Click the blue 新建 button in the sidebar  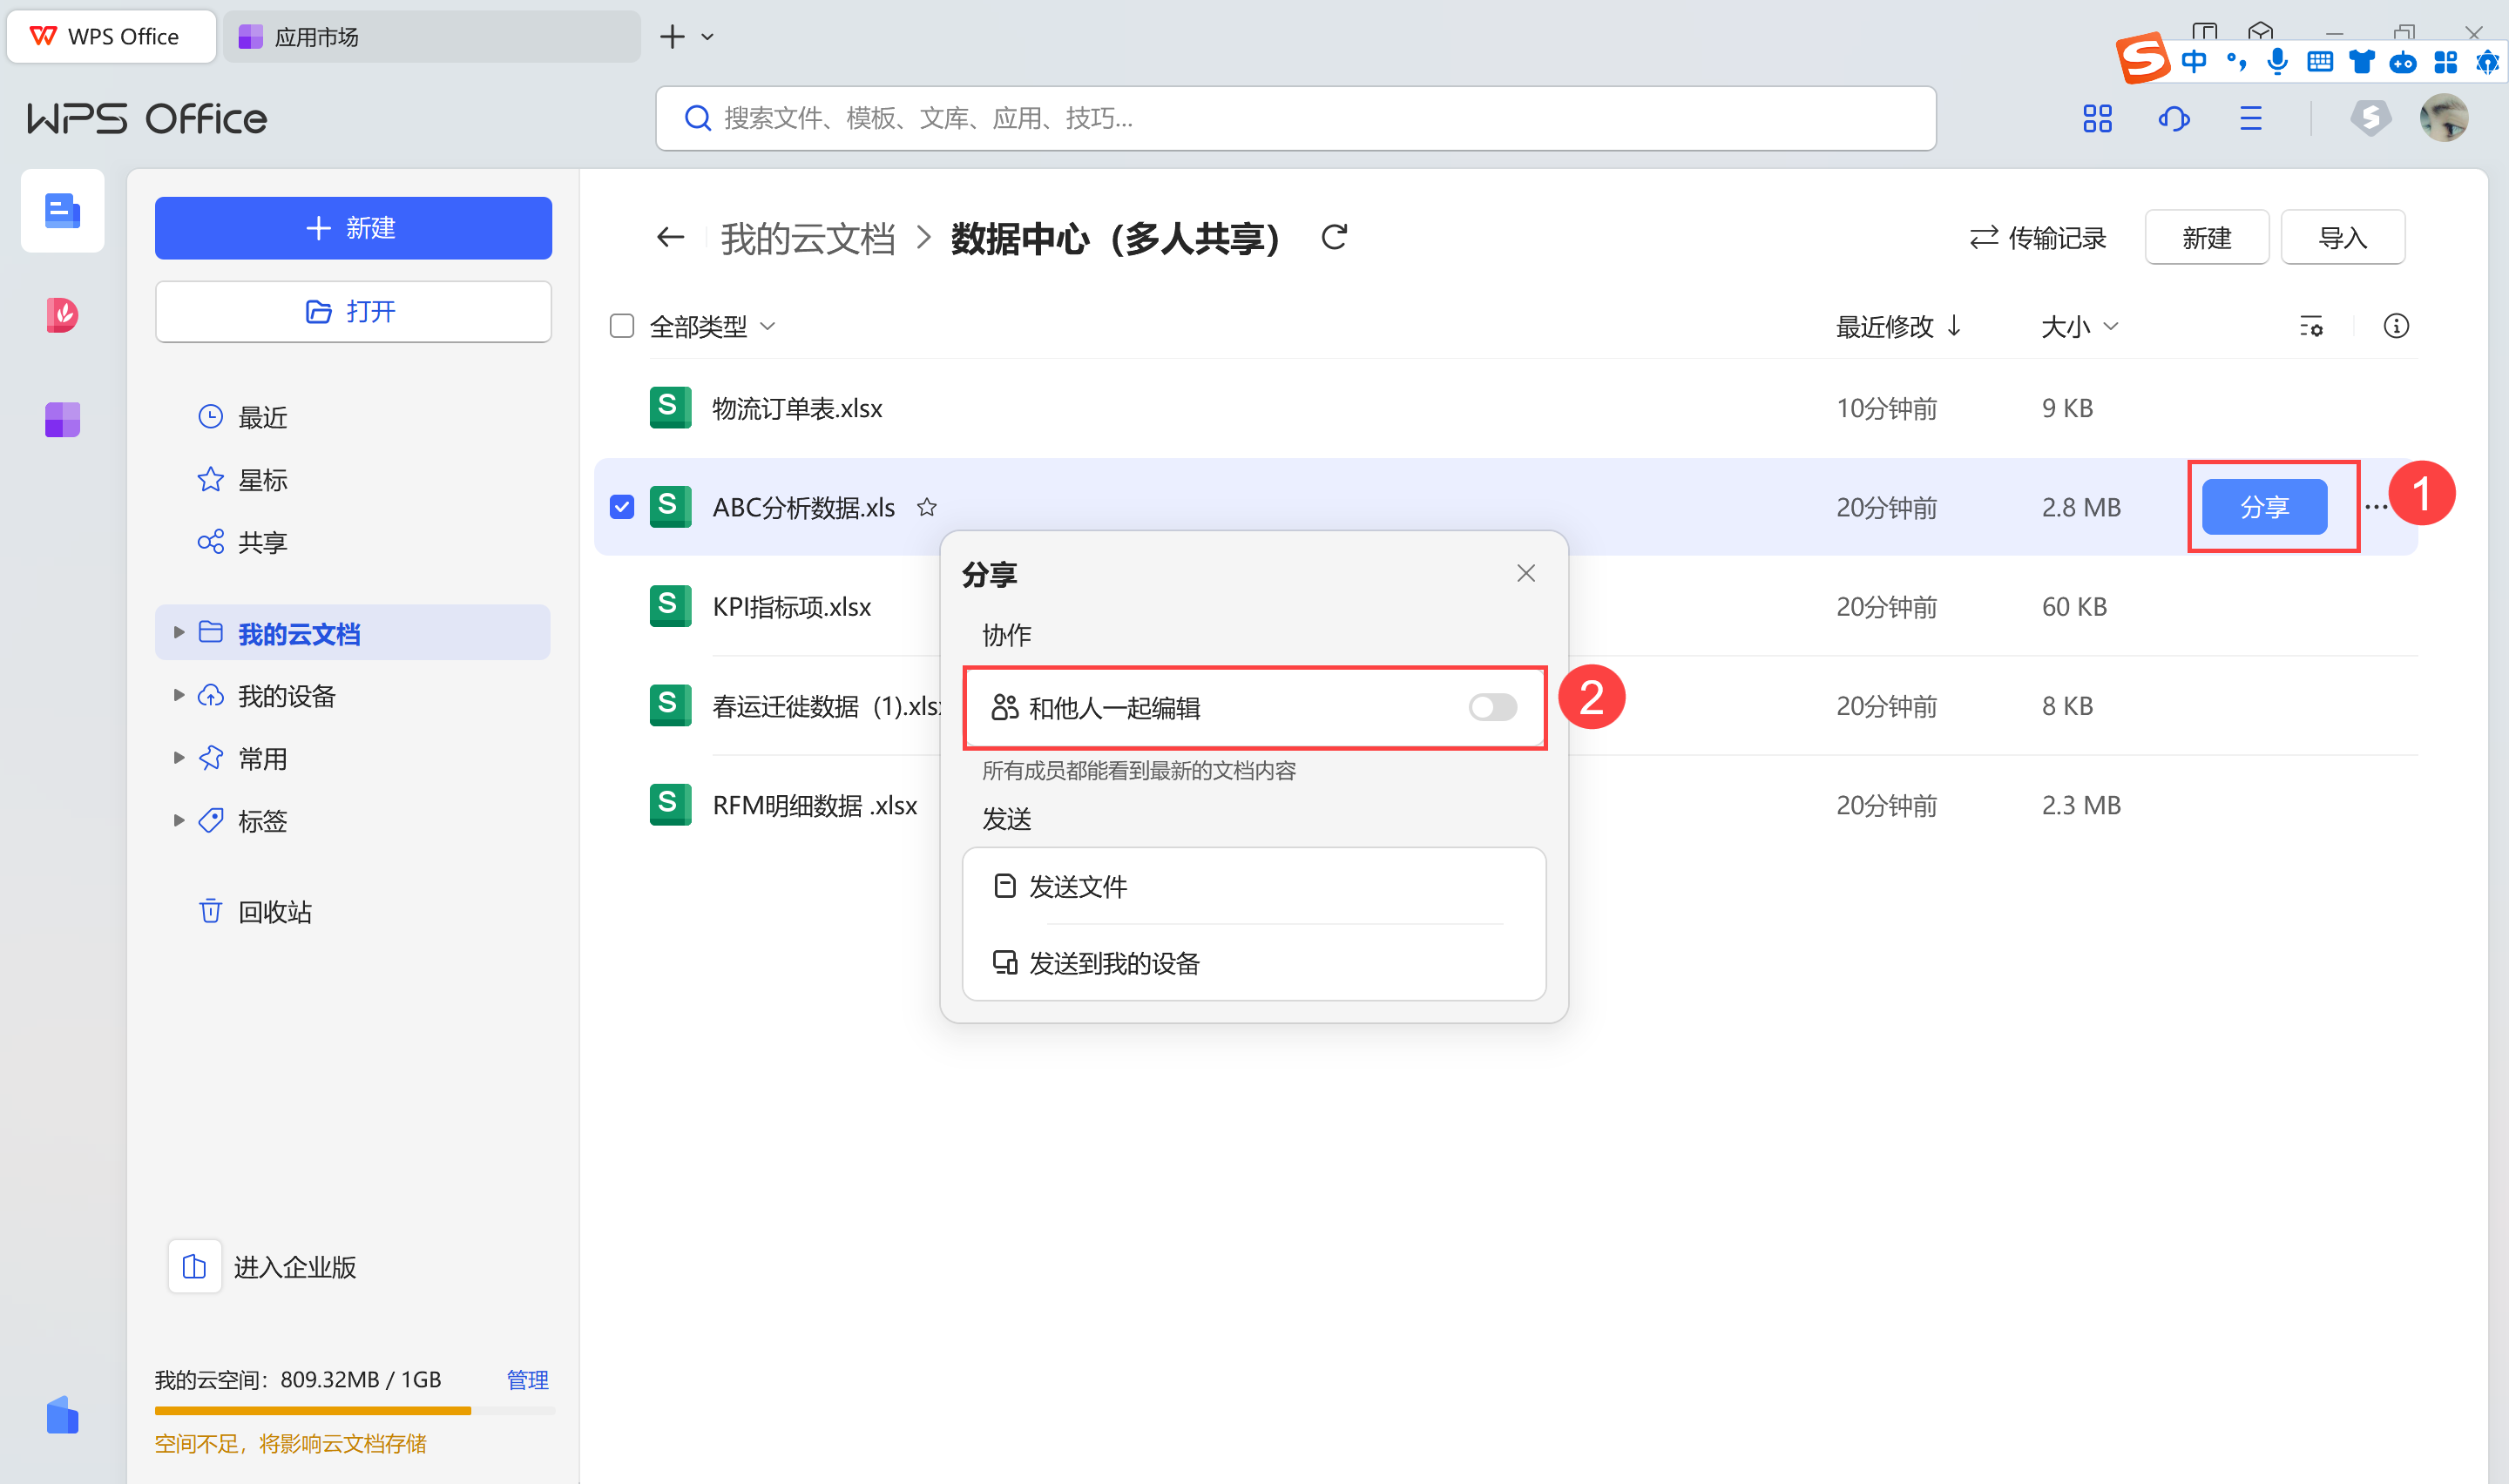352,228
